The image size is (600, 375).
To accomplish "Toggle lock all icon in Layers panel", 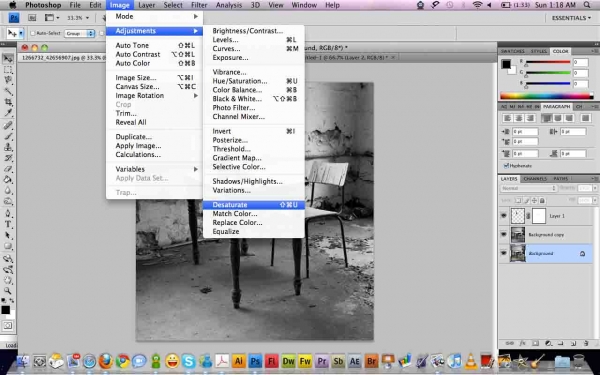I will (x=542, y=201).
